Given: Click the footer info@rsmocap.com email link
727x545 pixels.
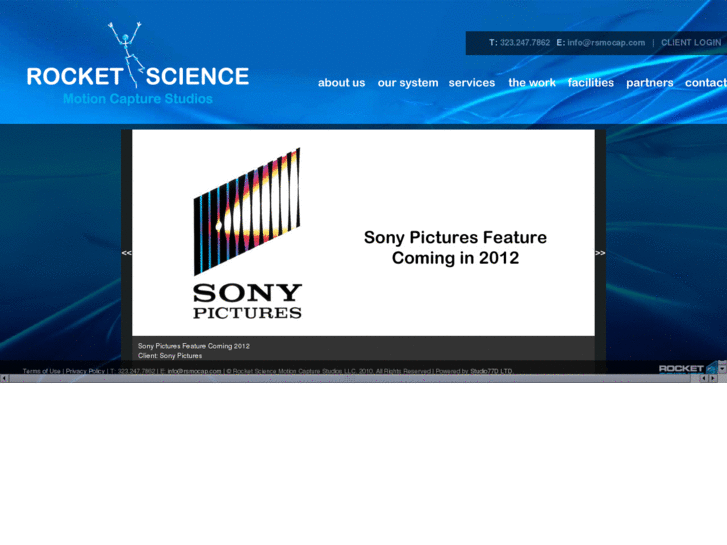Looking at the screenshot, I should (194, 371).
